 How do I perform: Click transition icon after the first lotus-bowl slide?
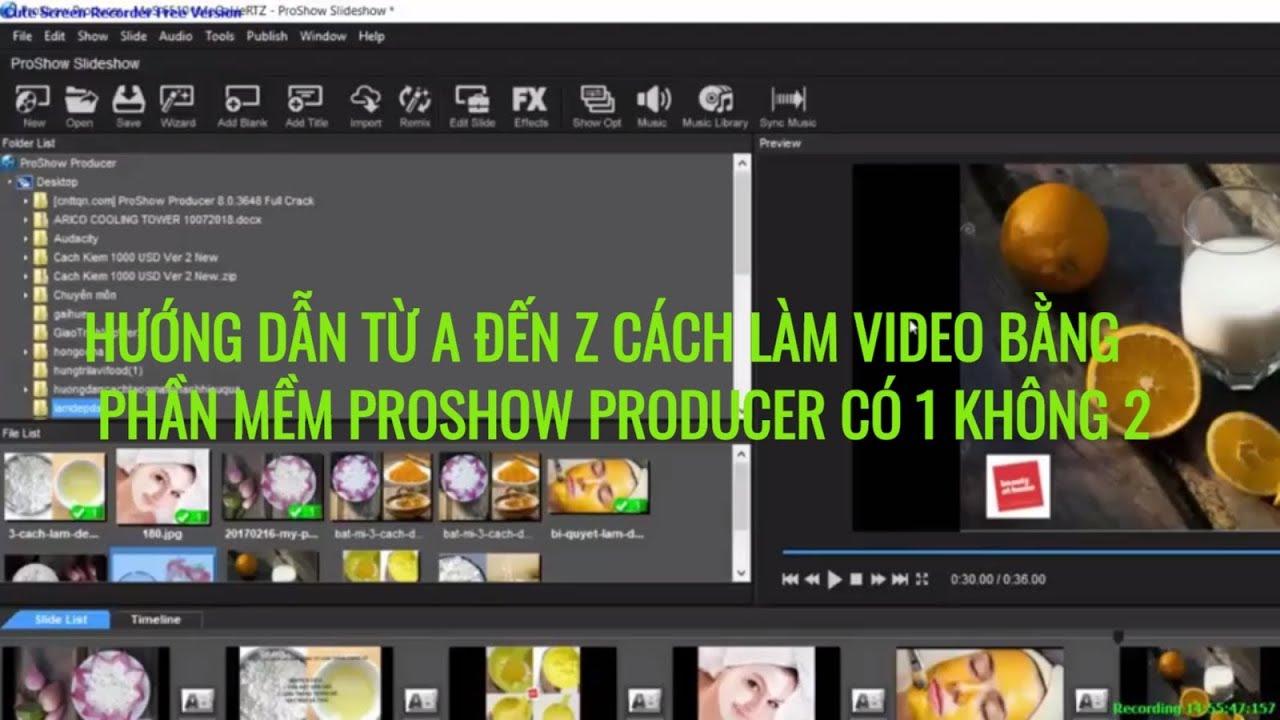[196, 701]
